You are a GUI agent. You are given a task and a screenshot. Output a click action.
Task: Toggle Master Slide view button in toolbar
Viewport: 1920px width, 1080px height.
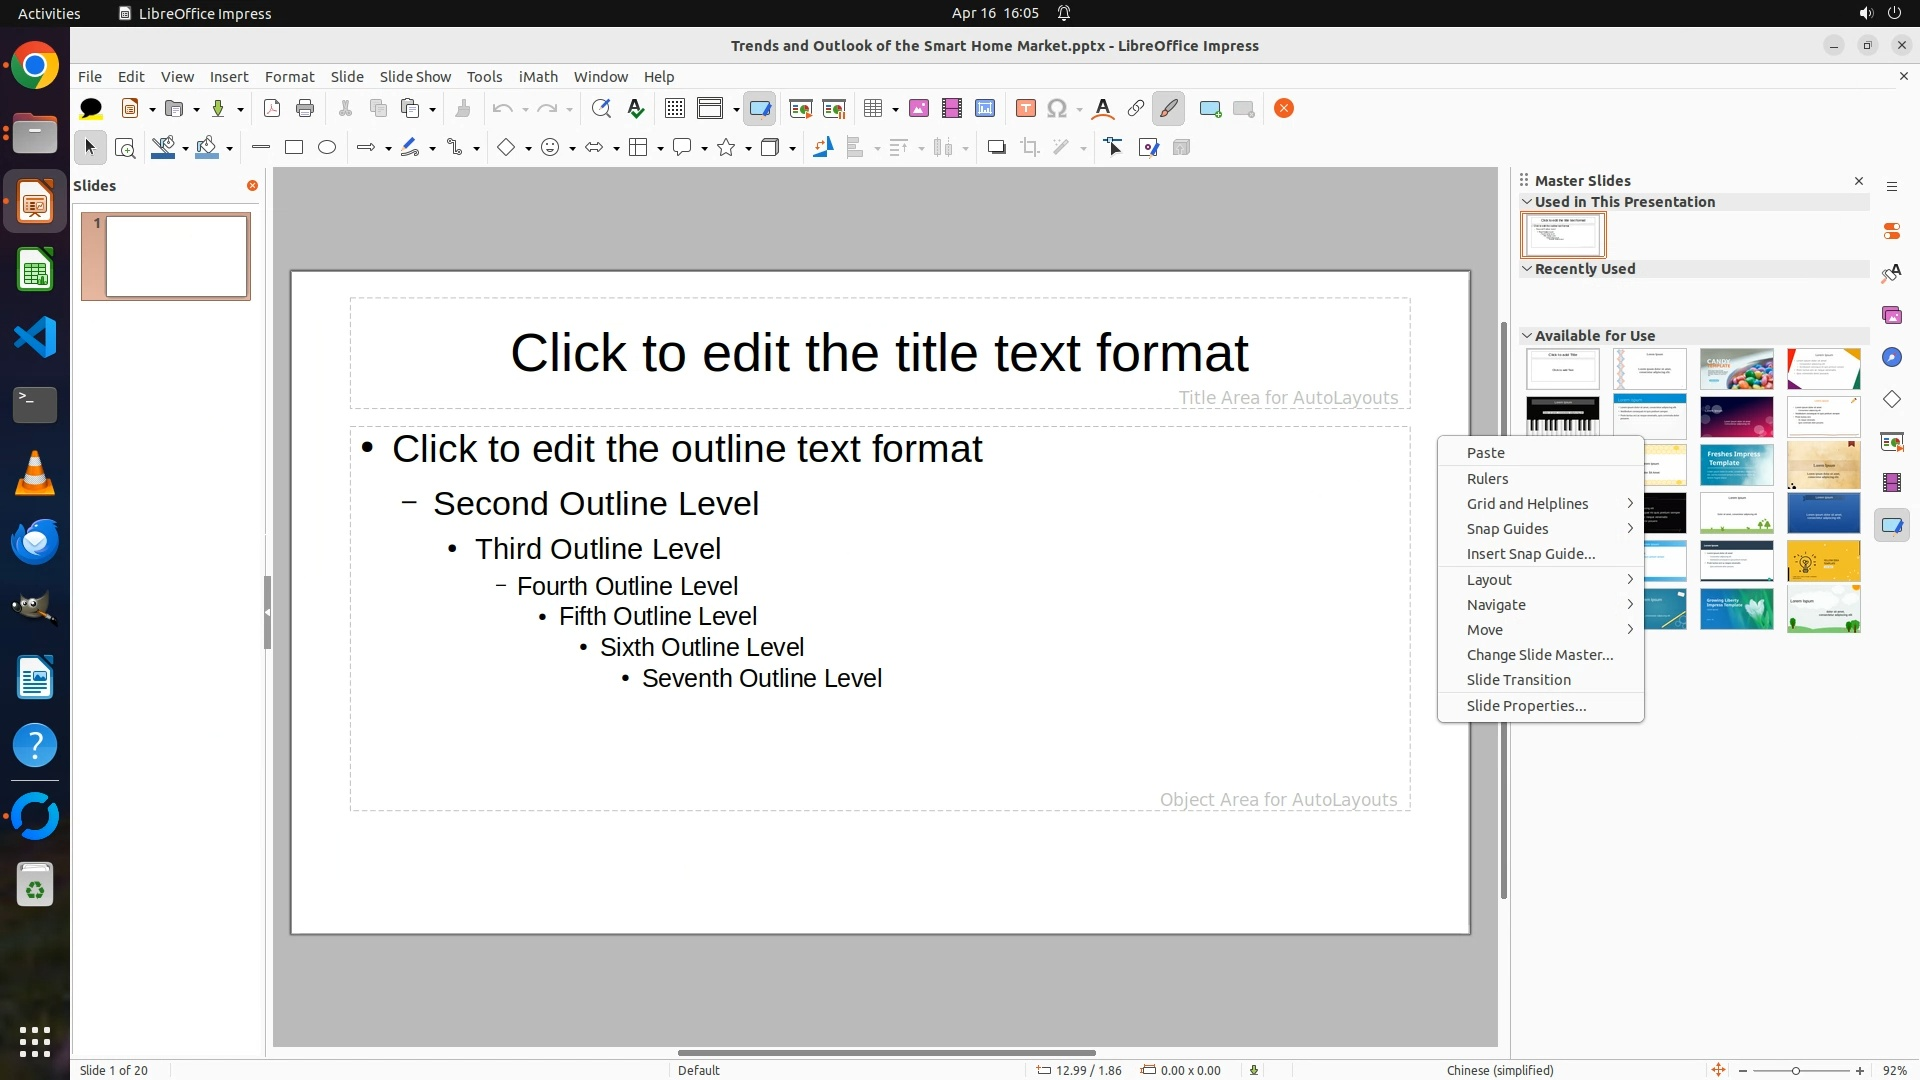(760, 109)
